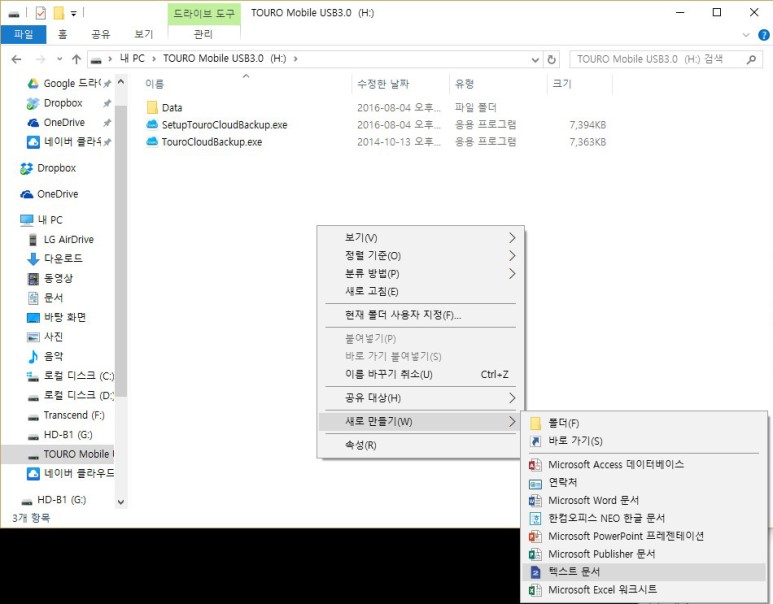Click the 한컴오피스 NEO 한글 문서 icon
Image resolution: width=773 pixels, height=604 pixels.
coord(535,518)
